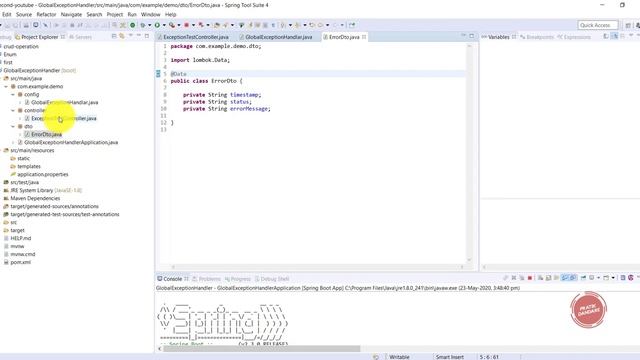This screenshot has height=360, width=640.
Task: Collapse the com.example.demo package node
Action: click(x=6, y=87)
